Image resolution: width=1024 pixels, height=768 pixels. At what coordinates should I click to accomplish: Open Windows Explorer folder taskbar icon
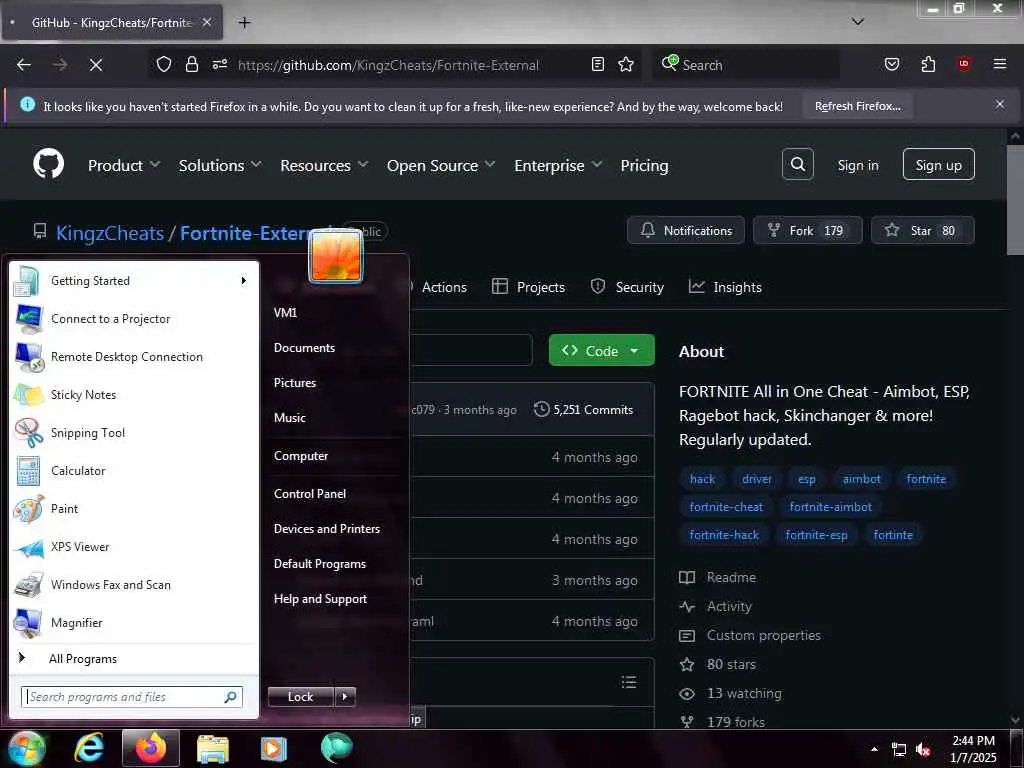[x=213, y=748]
